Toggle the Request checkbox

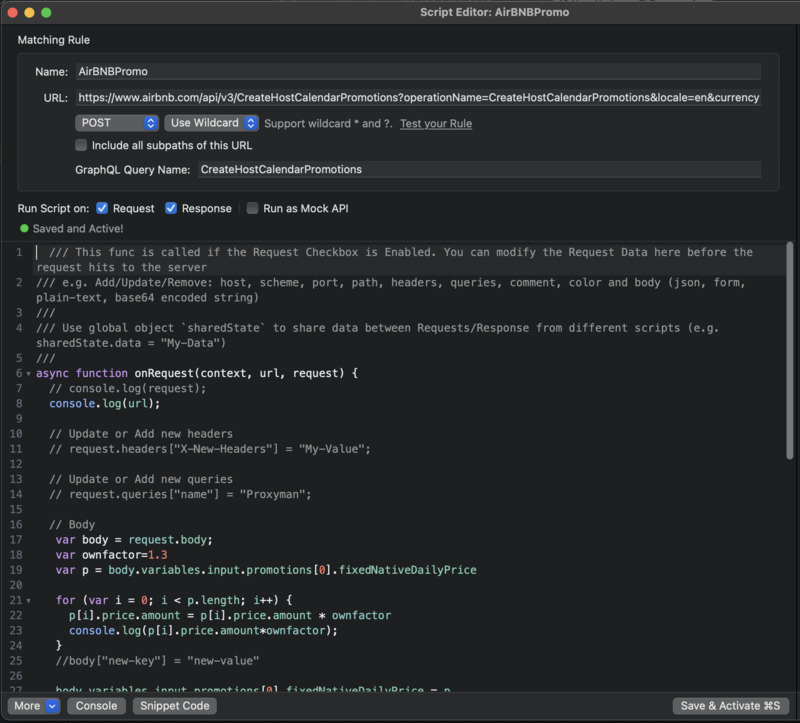102,208
